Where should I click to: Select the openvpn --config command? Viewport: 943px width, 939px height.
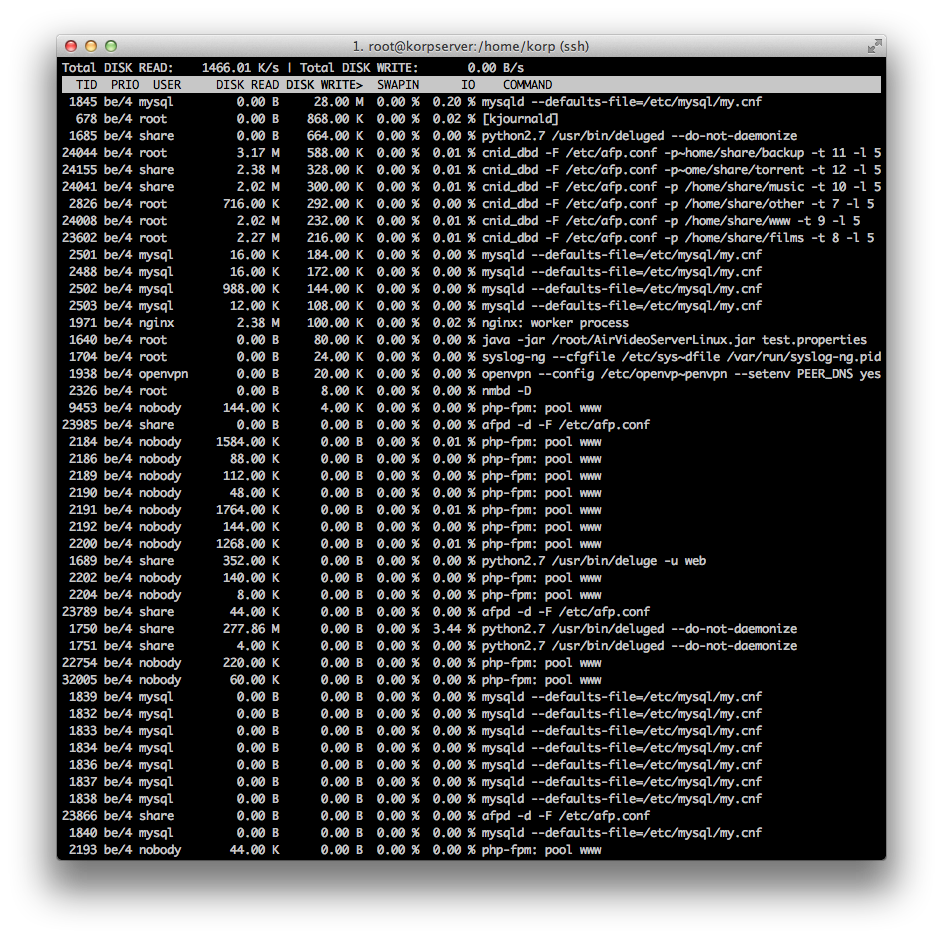tap(681, 374)
